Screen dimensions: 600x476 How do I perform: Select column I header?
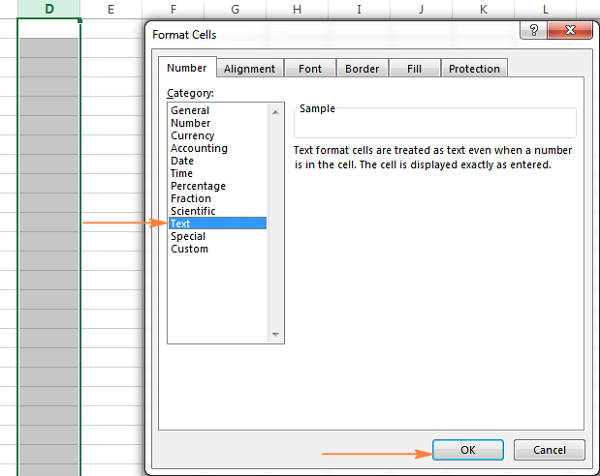point(359,9)
